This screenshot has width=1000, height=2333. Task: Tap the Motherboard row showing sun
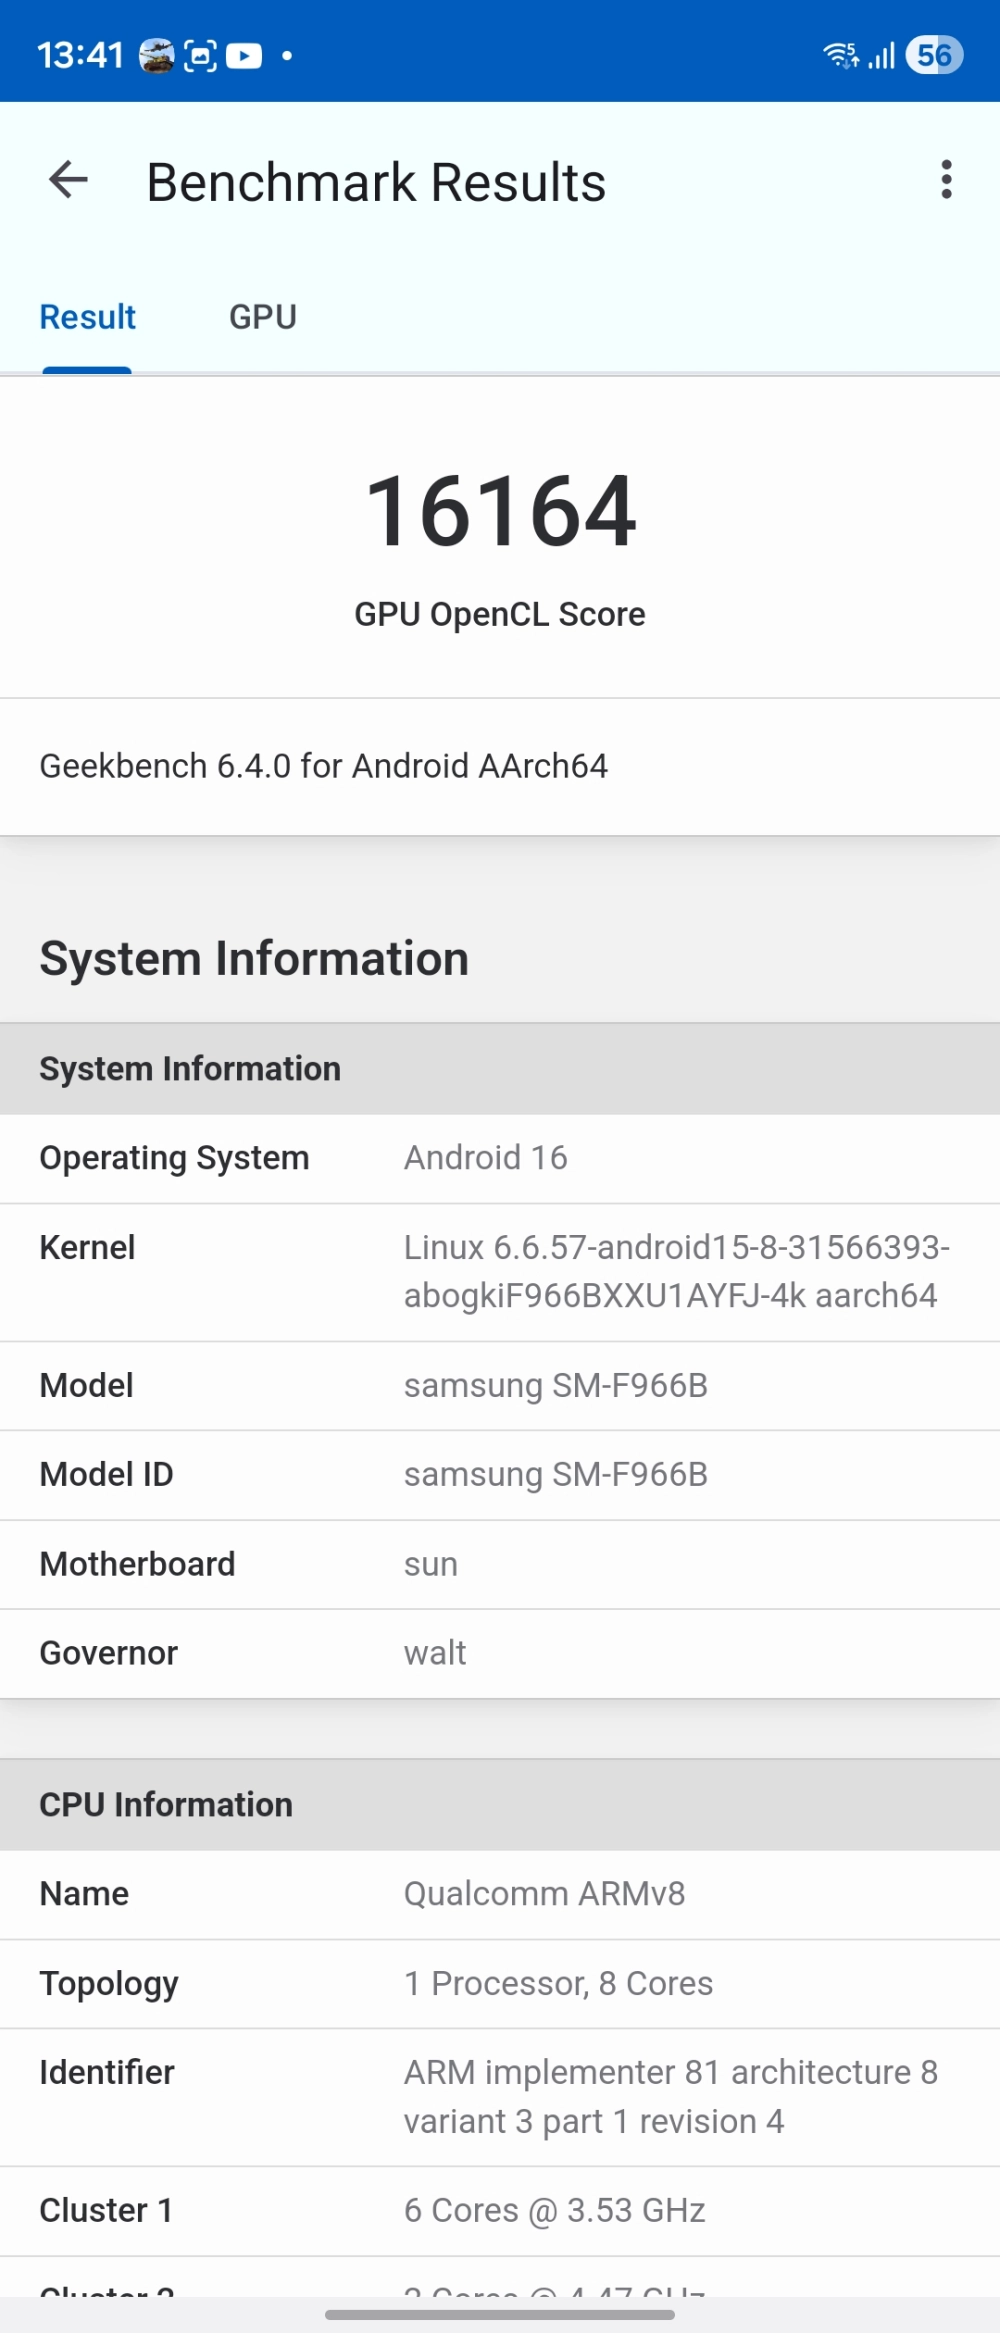click(500, 1564)
